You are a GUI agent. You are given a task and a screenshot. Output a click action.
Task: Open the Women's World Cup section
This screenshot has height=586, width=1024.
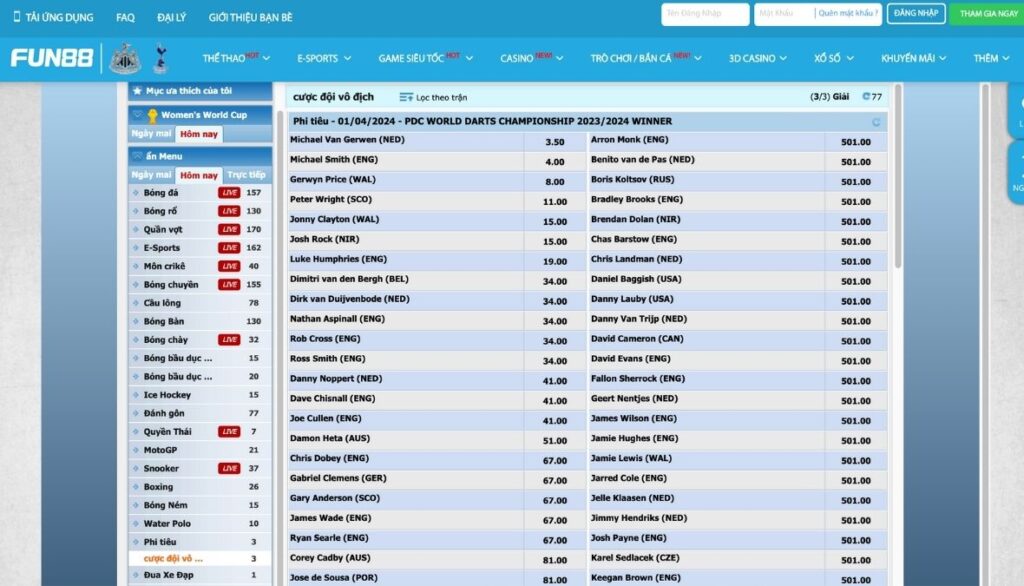[x=200, y=115]
